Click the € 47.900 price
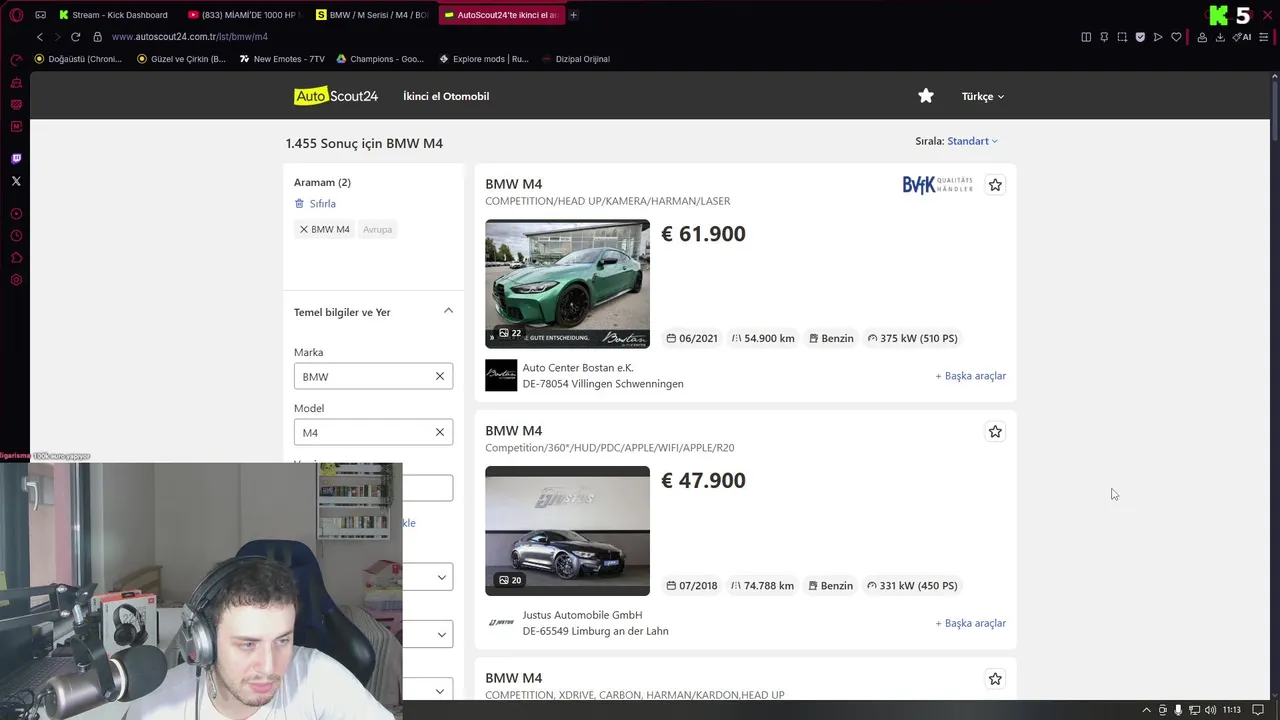 pyautogui.click(x=703, y=481)
